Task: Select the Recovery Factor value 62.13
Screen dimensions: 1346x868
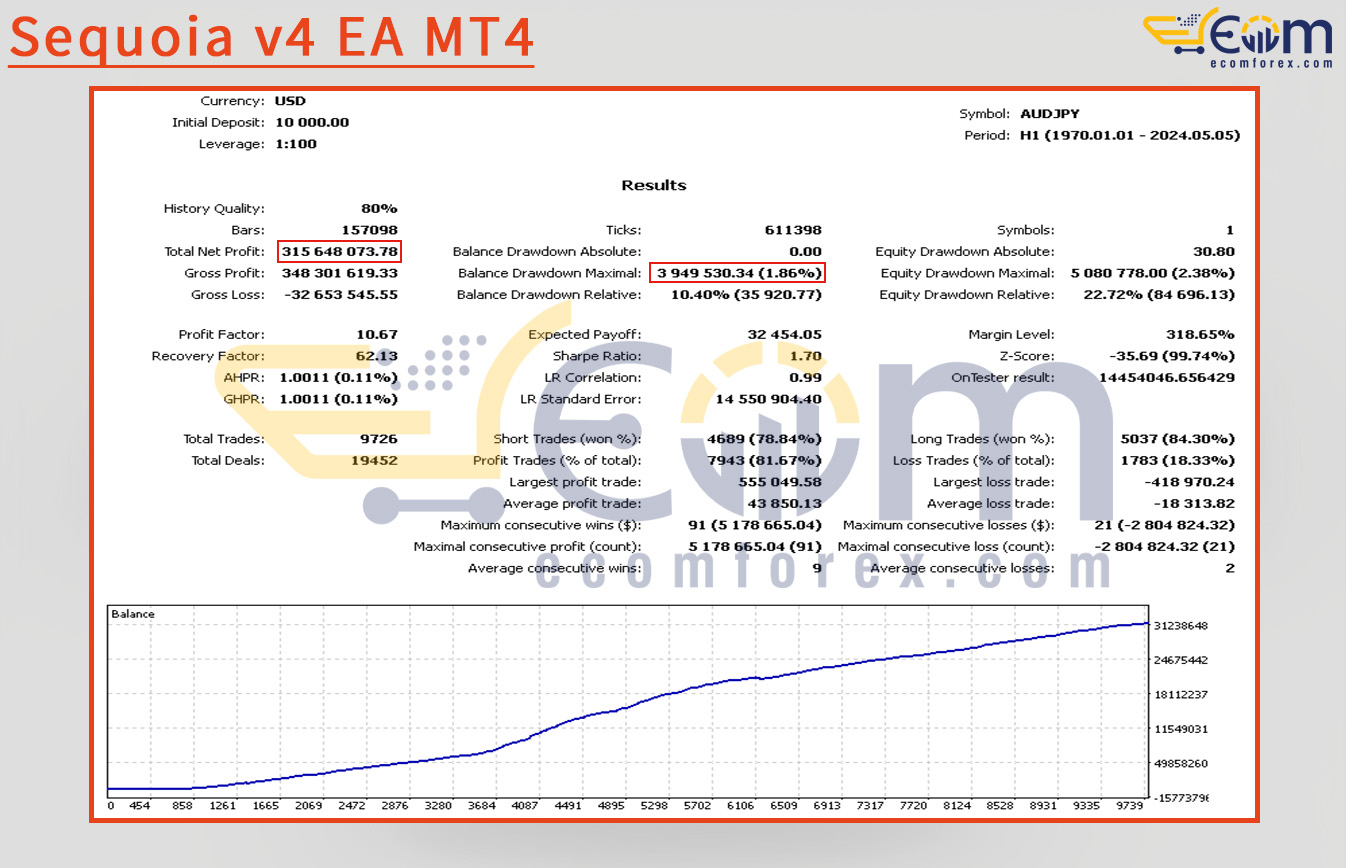Action: 377,356
